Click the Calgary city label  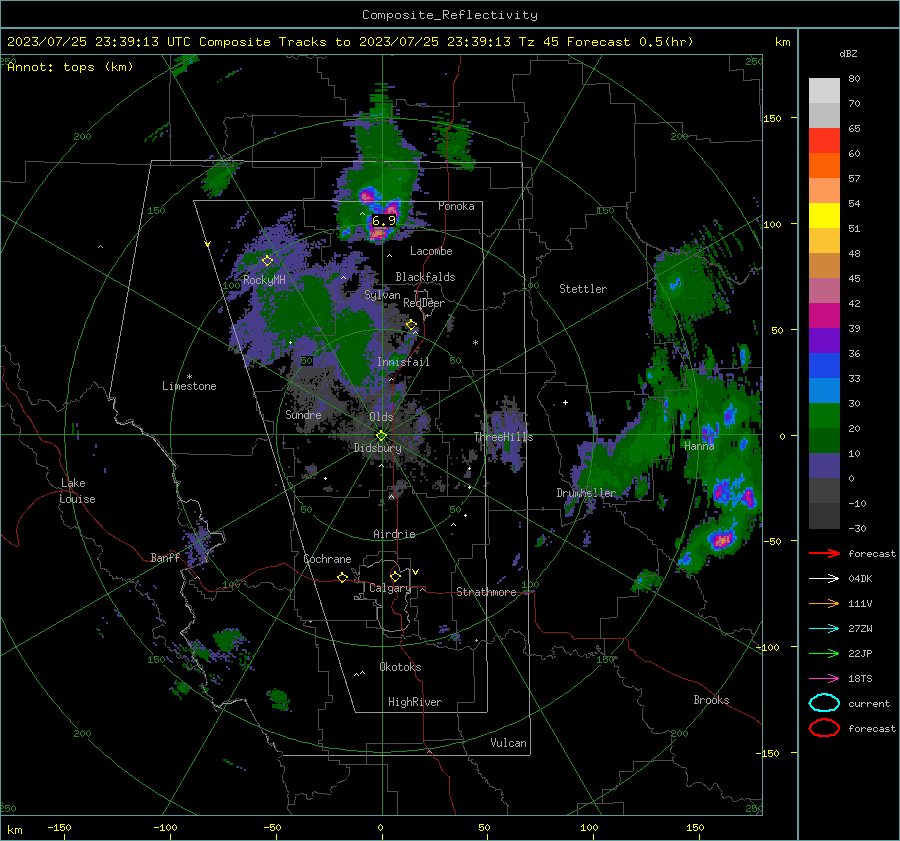(x=390, y=588)
